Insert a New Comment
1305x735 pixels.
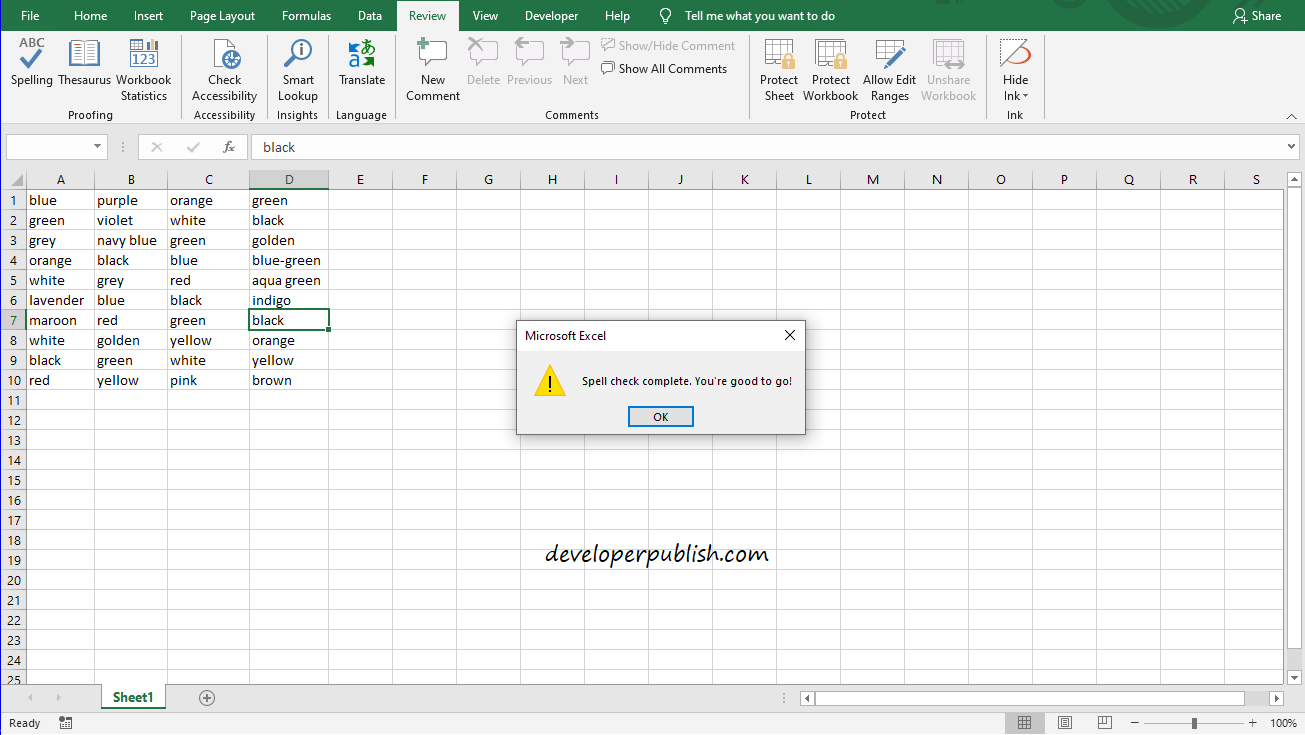pyautogui.click(x=432, y=70)
